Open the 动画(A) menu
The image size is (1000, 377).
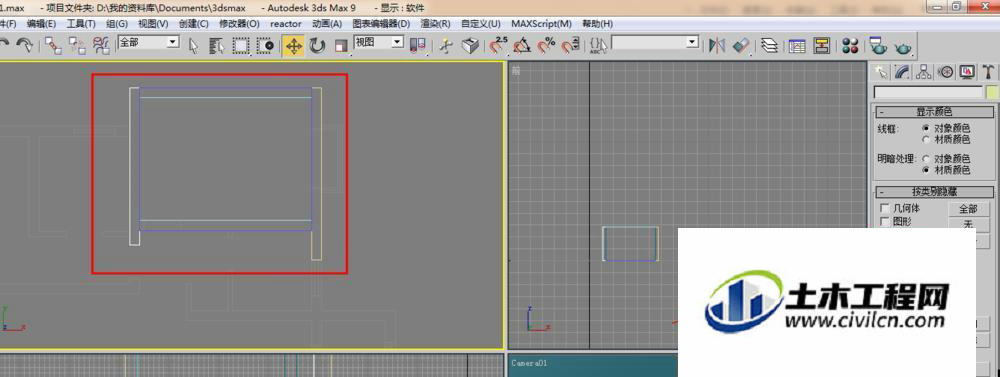(x=327, y=24)
